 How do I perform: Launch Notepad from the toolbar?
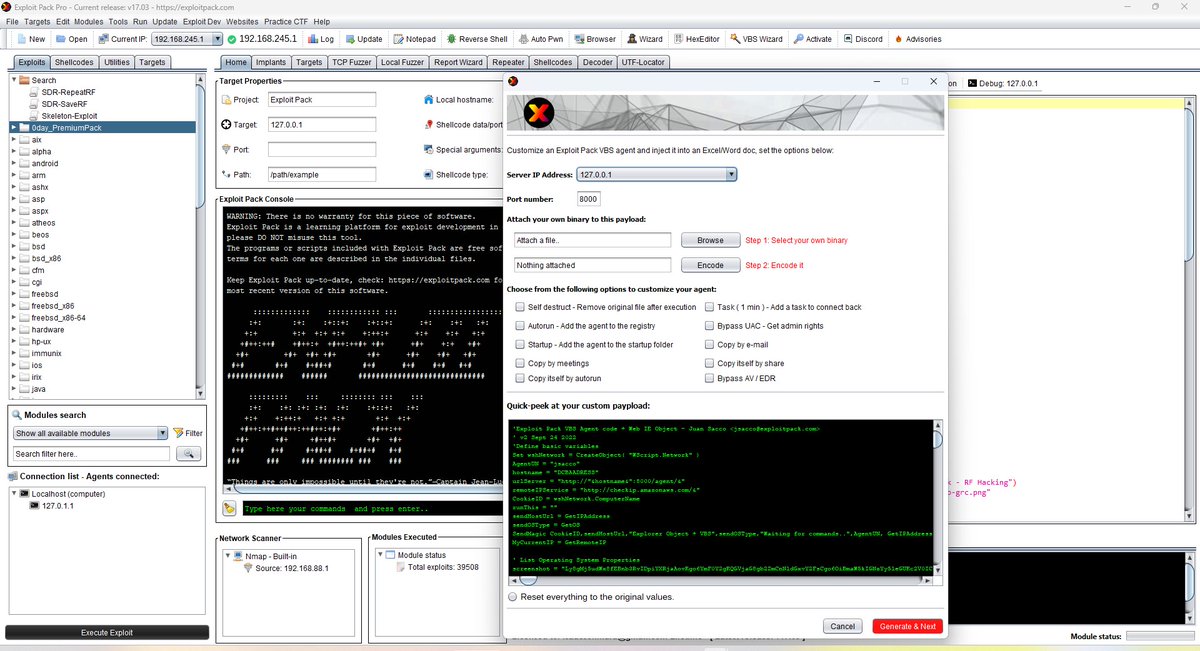click(x=414, y=39)
